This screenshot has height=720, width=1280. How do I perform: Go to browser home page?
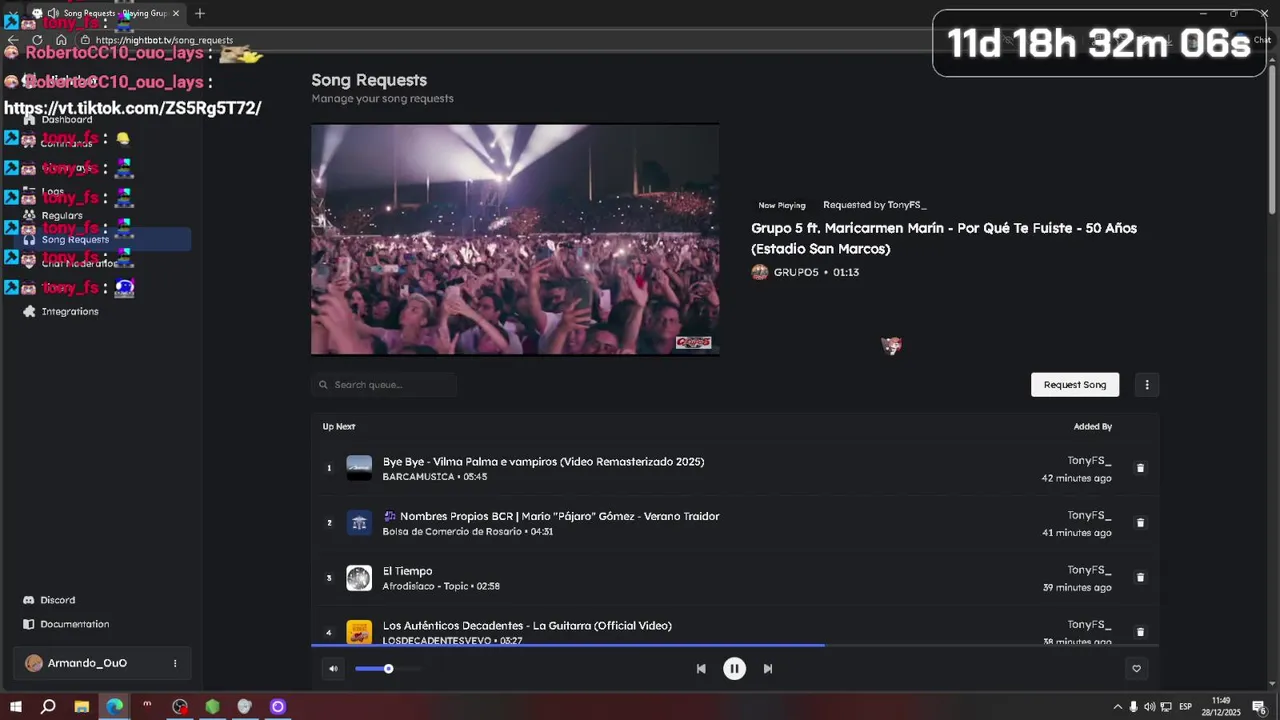pos(61,40)
